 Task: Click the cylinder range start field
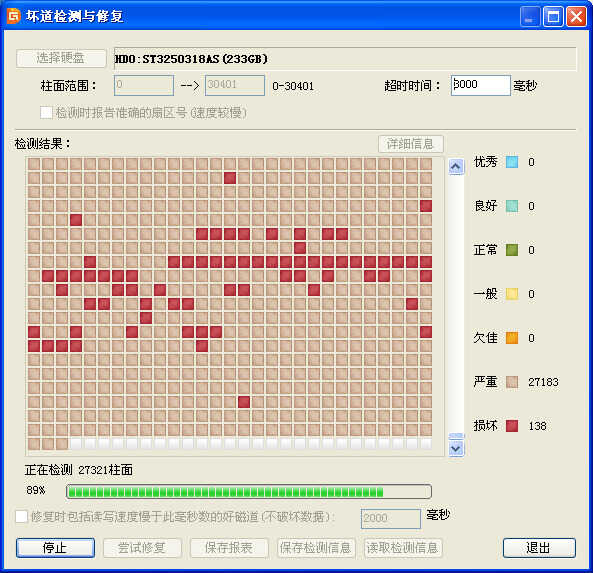(x=144, y=85)
